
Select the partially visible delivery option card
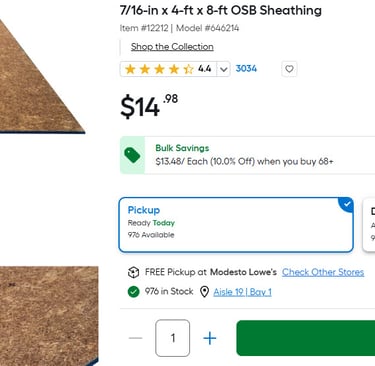coord(369,225)
